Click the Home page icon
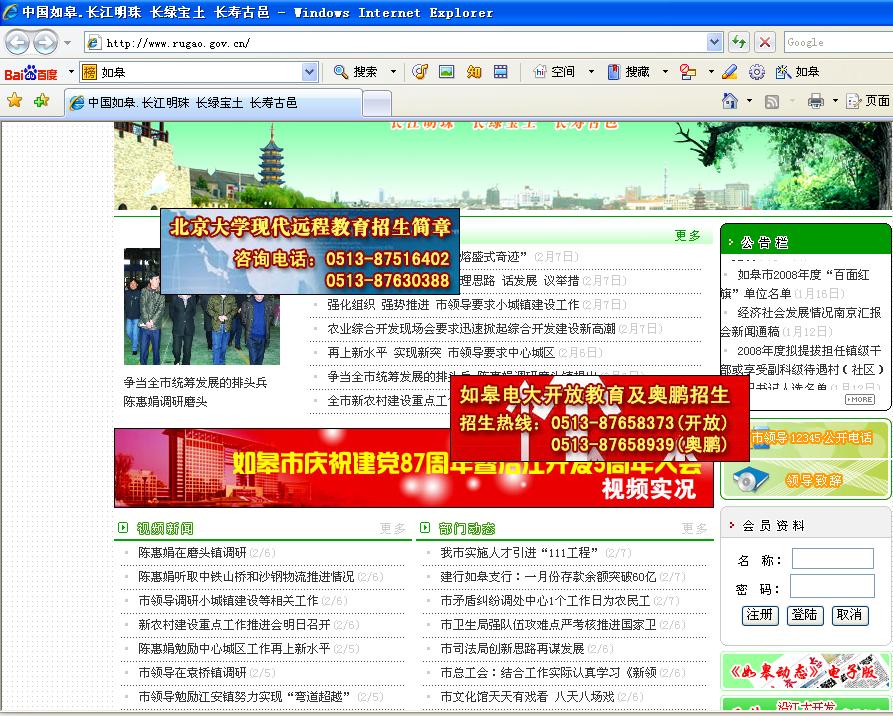Screen dimensions: 893x716 [730, 101]
